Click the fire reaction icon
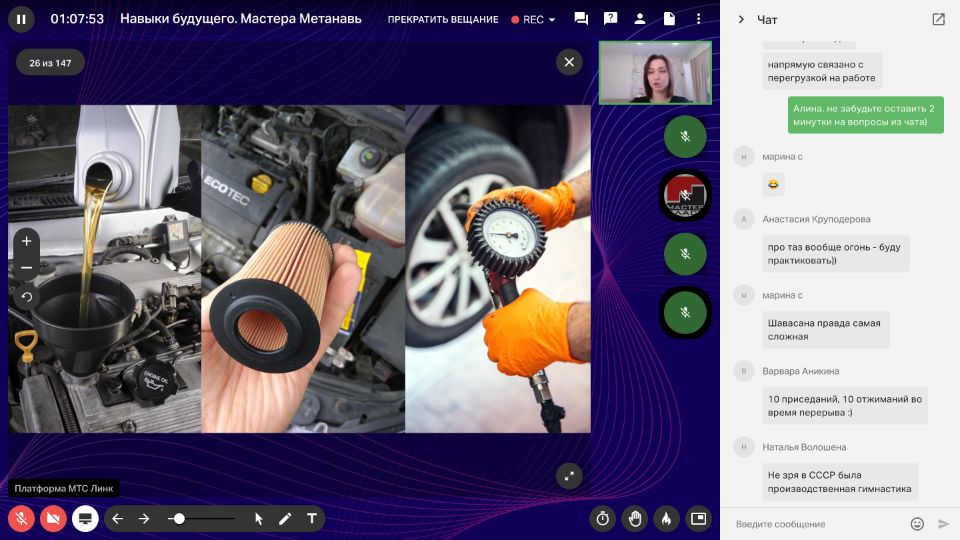 (666, 519)
